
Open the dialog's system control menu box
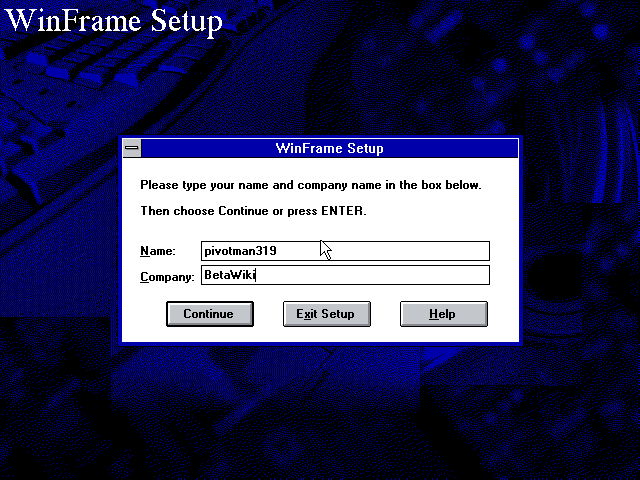132,148
